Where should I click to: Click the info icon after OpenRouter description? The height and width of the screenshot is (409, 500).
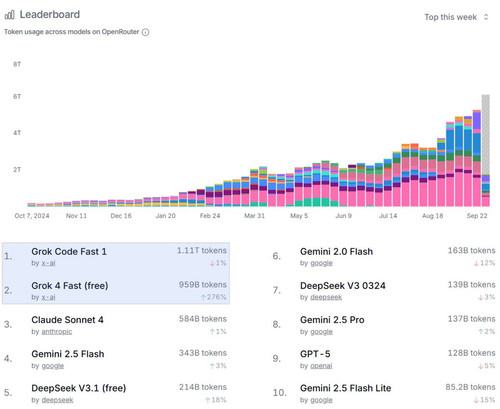pyautogui.click(x=145, y=32)
